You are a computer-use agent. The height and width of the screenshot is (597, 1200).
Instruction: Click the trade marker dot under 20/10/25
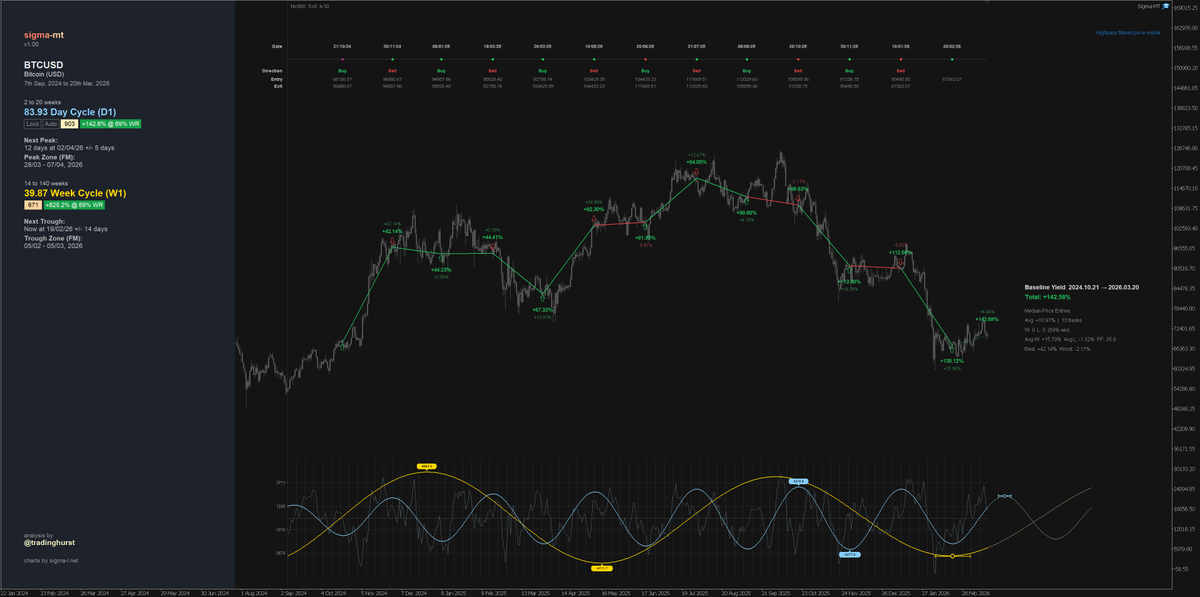[x=798, y=59]
